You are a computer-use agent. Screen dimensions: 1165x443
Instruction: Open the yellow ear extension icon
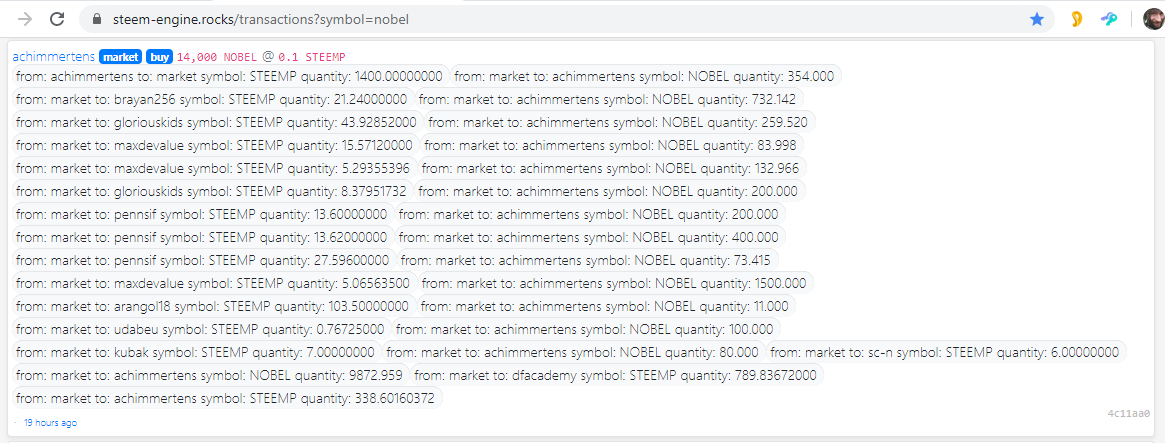[x=1076, y=20]
